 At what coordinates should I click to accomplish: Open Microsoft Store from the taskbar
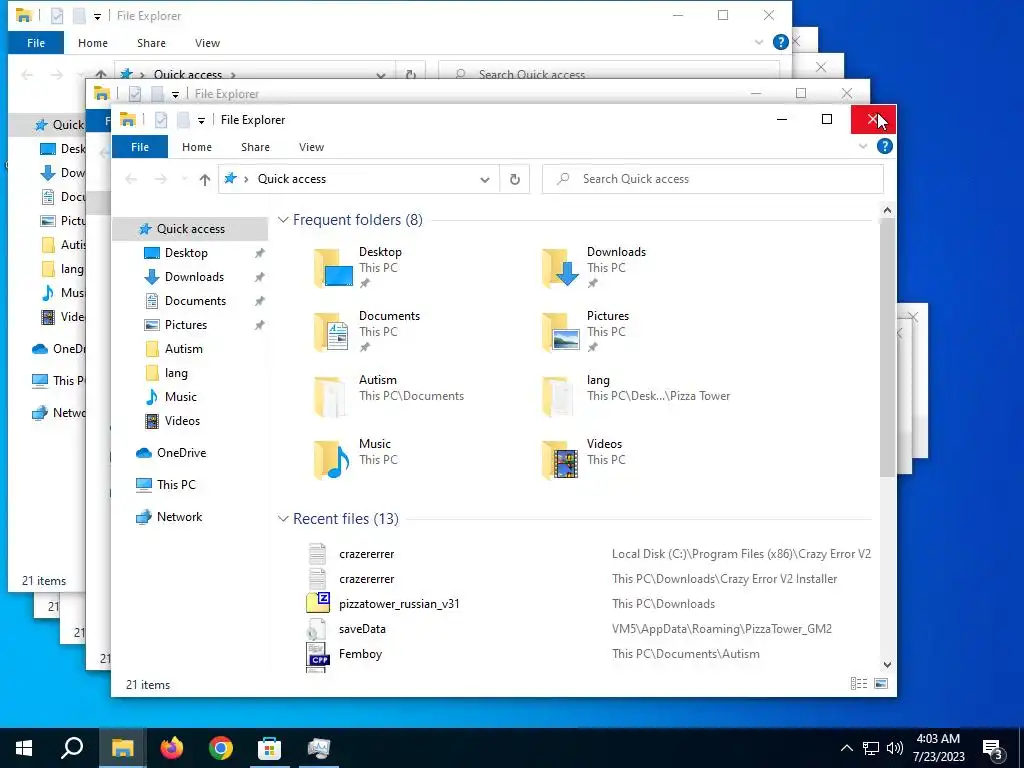pyautogui.click(x=269, y=748)
